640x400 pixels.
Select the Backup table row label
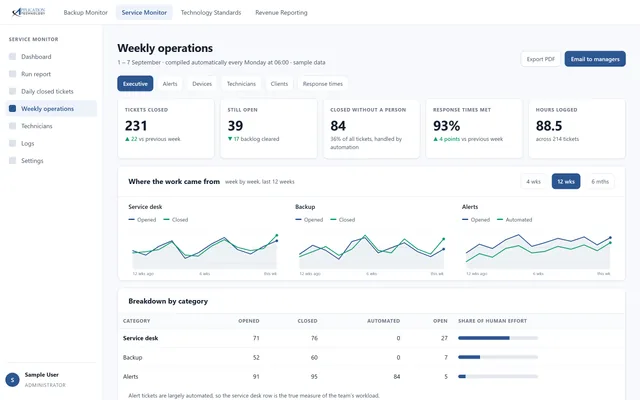[x=133, y=358]
